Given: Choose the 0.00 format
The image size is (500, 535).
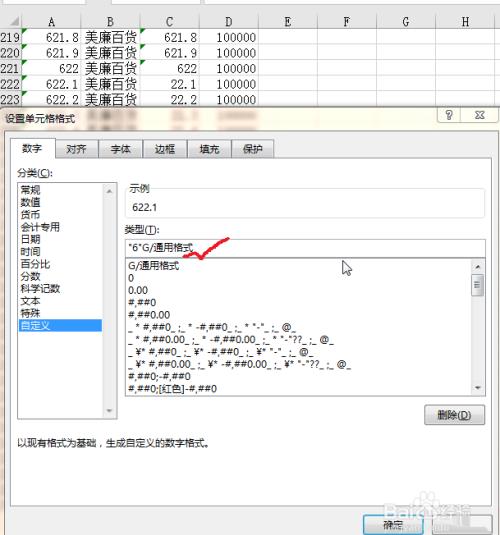Looking at the screenshot, I should [x=299, y=290].
